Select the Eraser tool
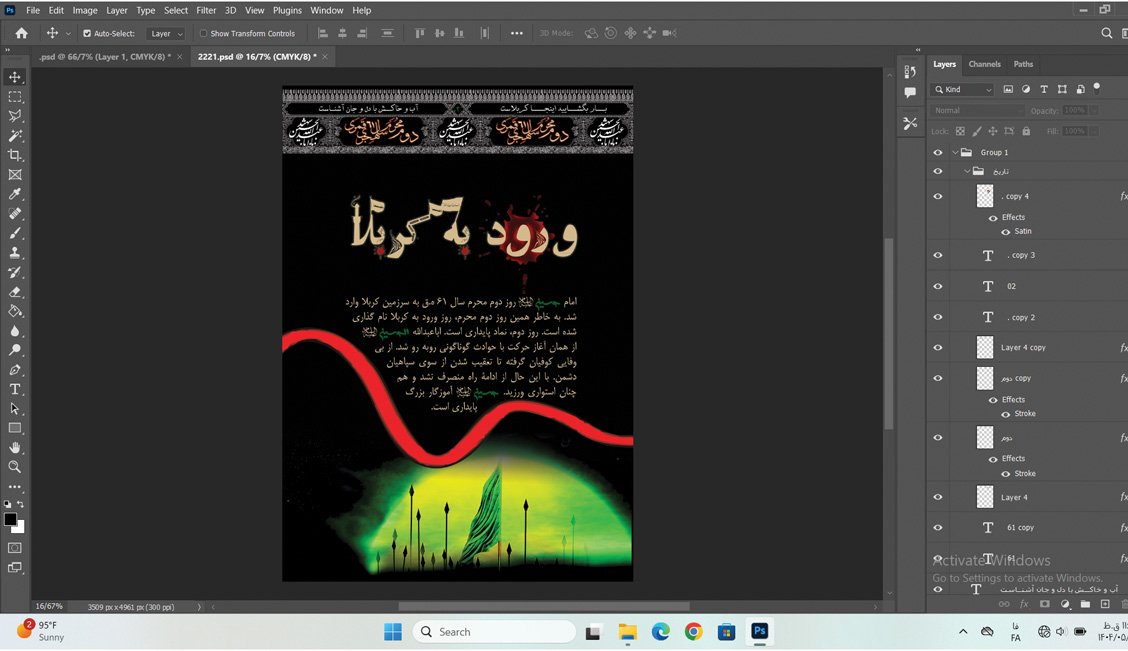The width and height of the screenshot is (1128, 651). (x=14, y=291)
